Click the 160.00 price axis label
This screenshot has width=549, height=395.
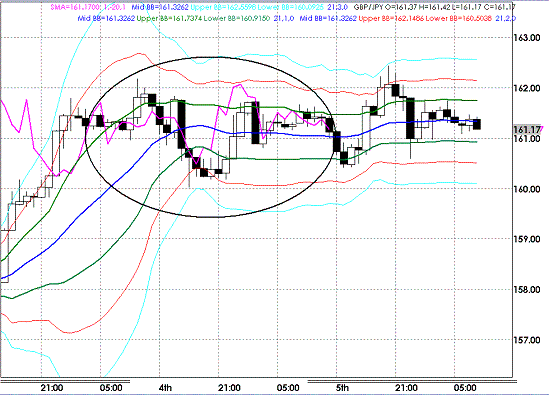(526, 189)
